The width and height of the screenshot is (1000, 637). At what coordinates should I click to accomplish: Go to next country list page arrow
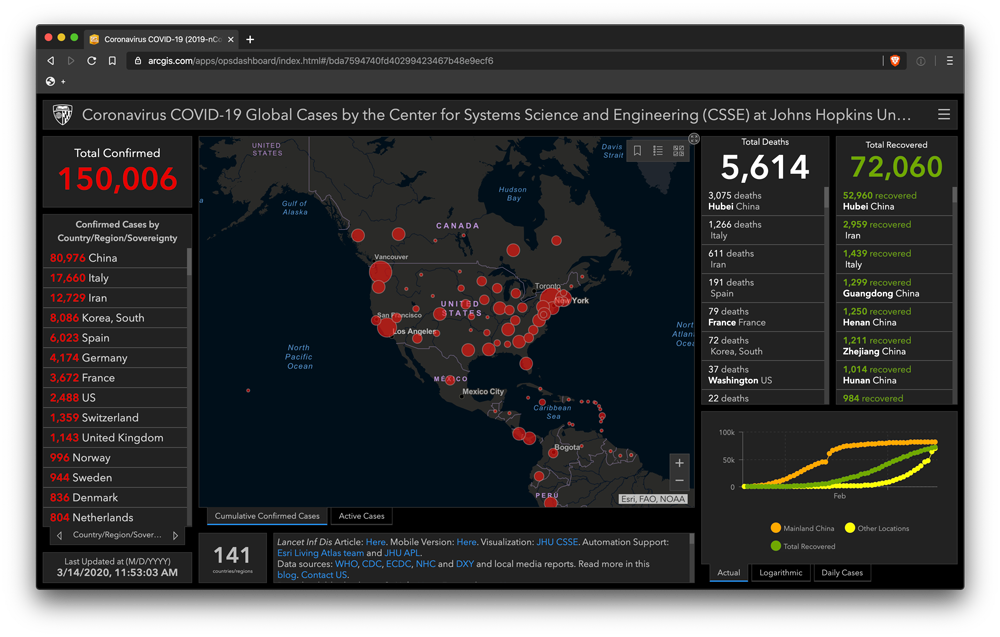[x=175, y=536]
